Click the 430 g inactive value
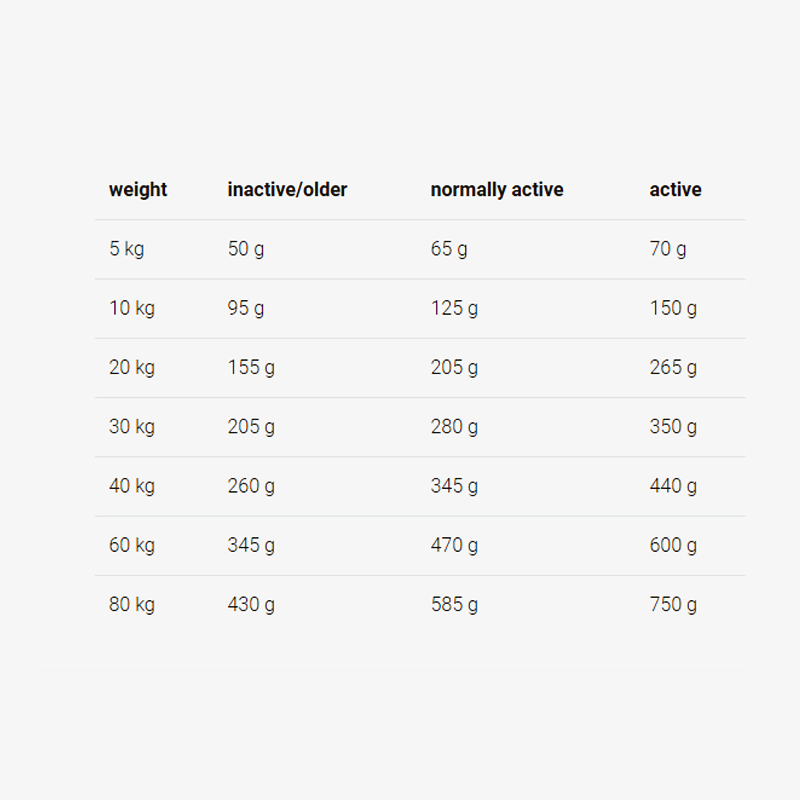The image size is (800, 800). (x=251, y=604)
